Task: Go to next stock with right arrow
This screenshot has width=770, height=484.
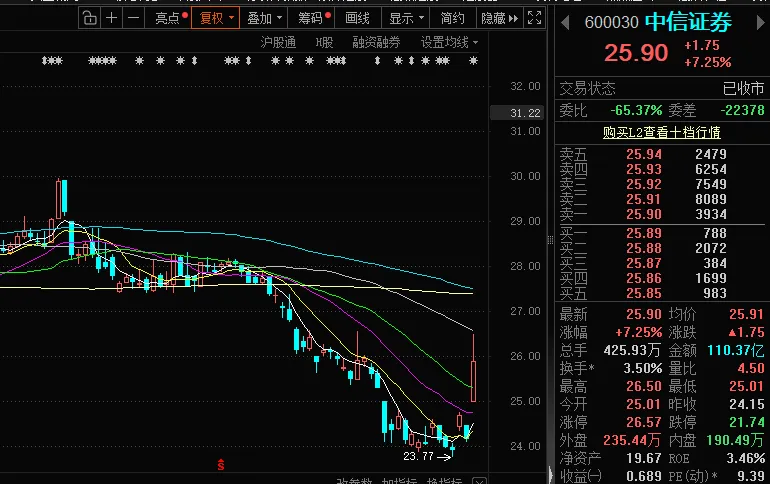Action: coord(760,22)
